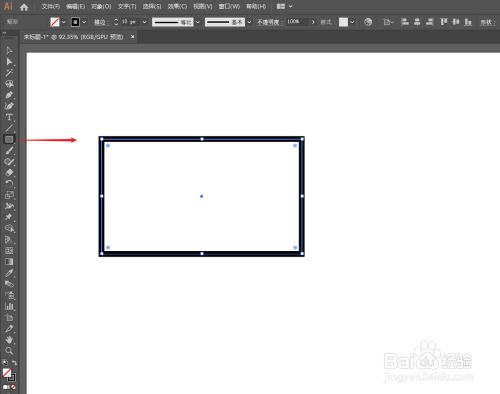Reset to default fill and stroke
Image resolution: width=500 pixels, height=394 pixels.
tap(5, 363)
